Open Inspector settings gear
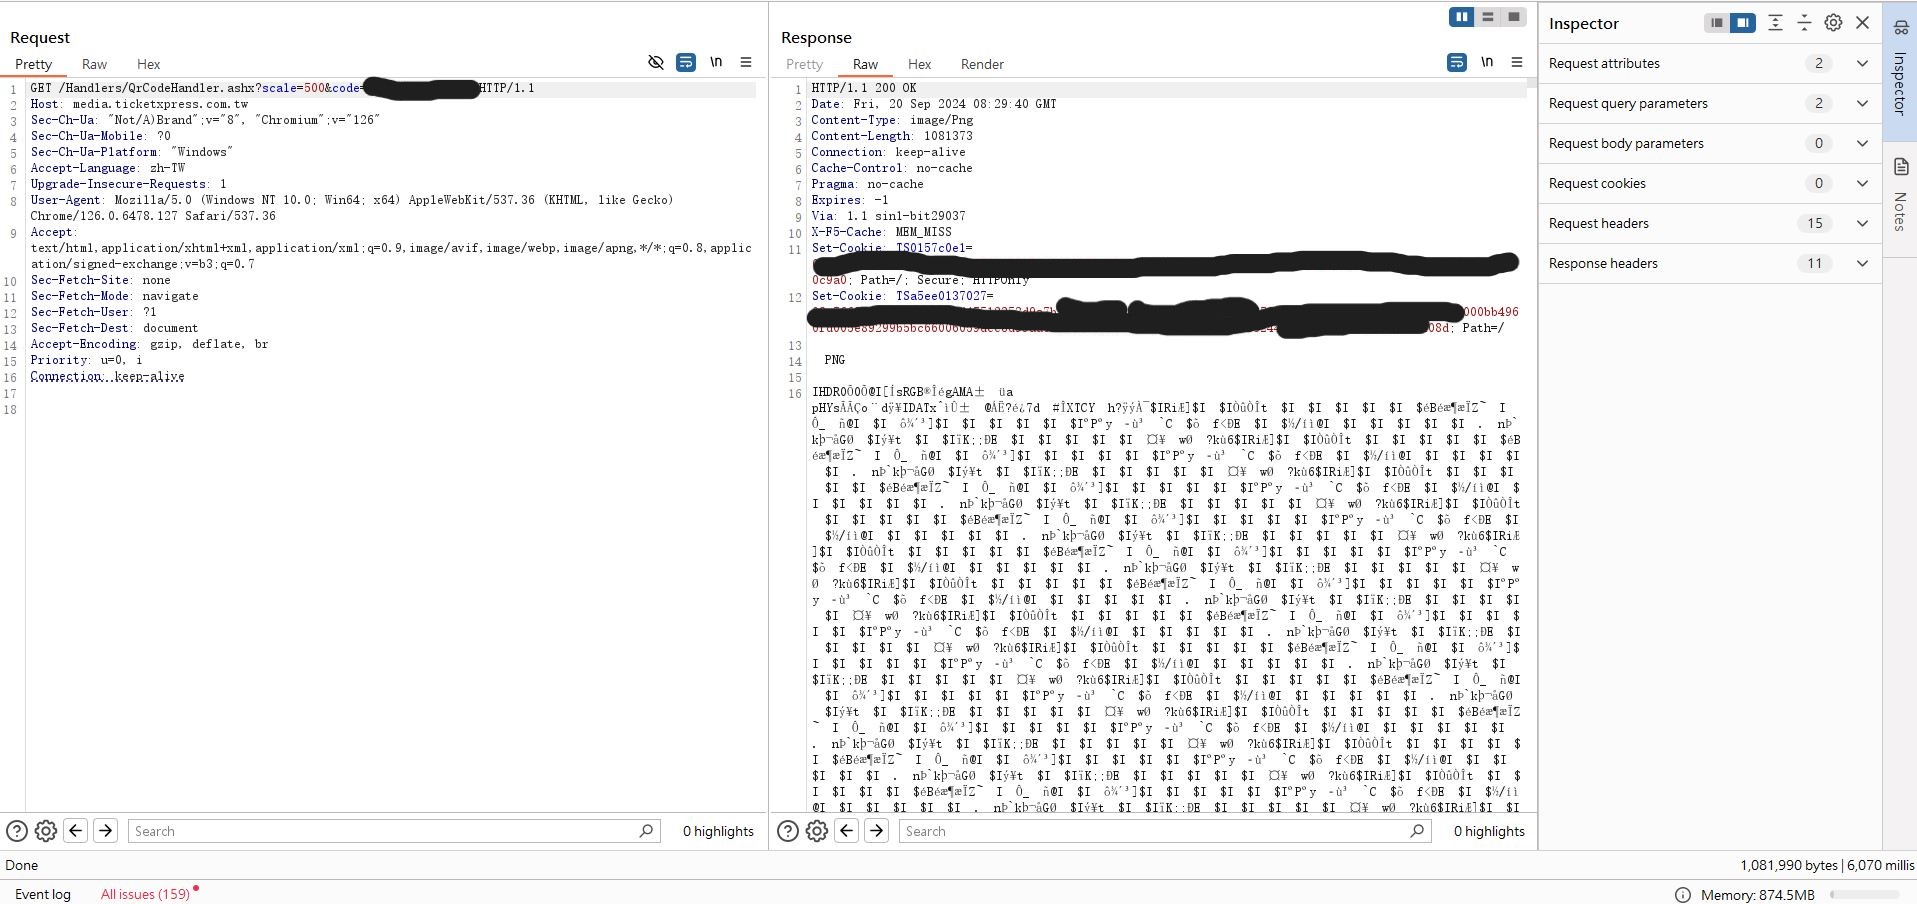Image resolution: width=1917 pixels, height=904 pixels. coord(1833,23)
